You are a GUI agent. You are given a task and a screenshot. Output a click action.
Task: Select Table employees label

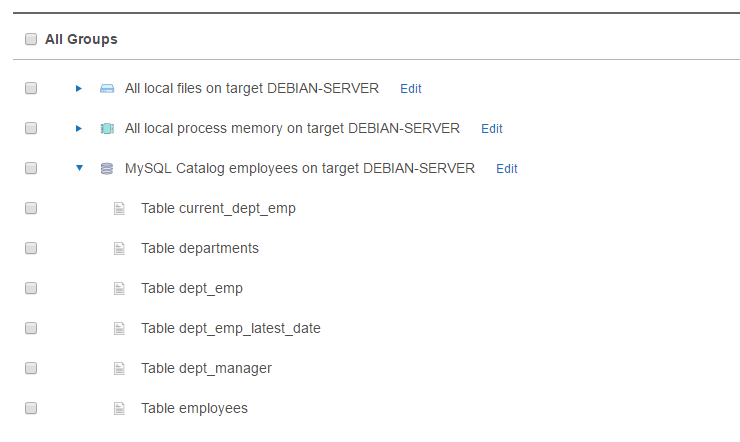click(x=194, y=408)
